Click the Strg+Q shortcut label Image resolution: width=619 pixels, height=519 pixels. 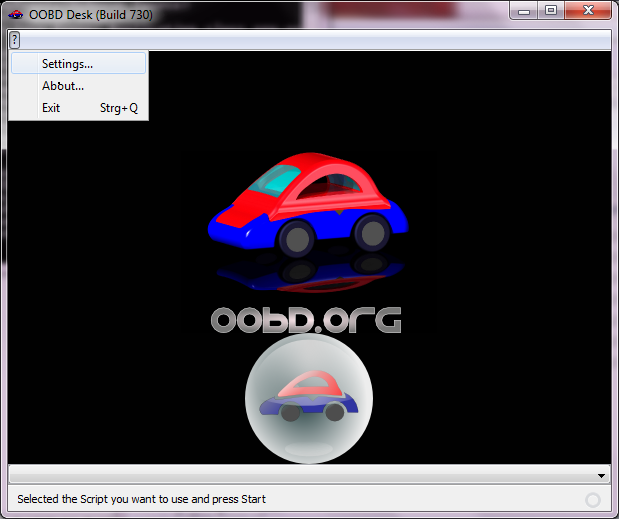coord(119,108)
